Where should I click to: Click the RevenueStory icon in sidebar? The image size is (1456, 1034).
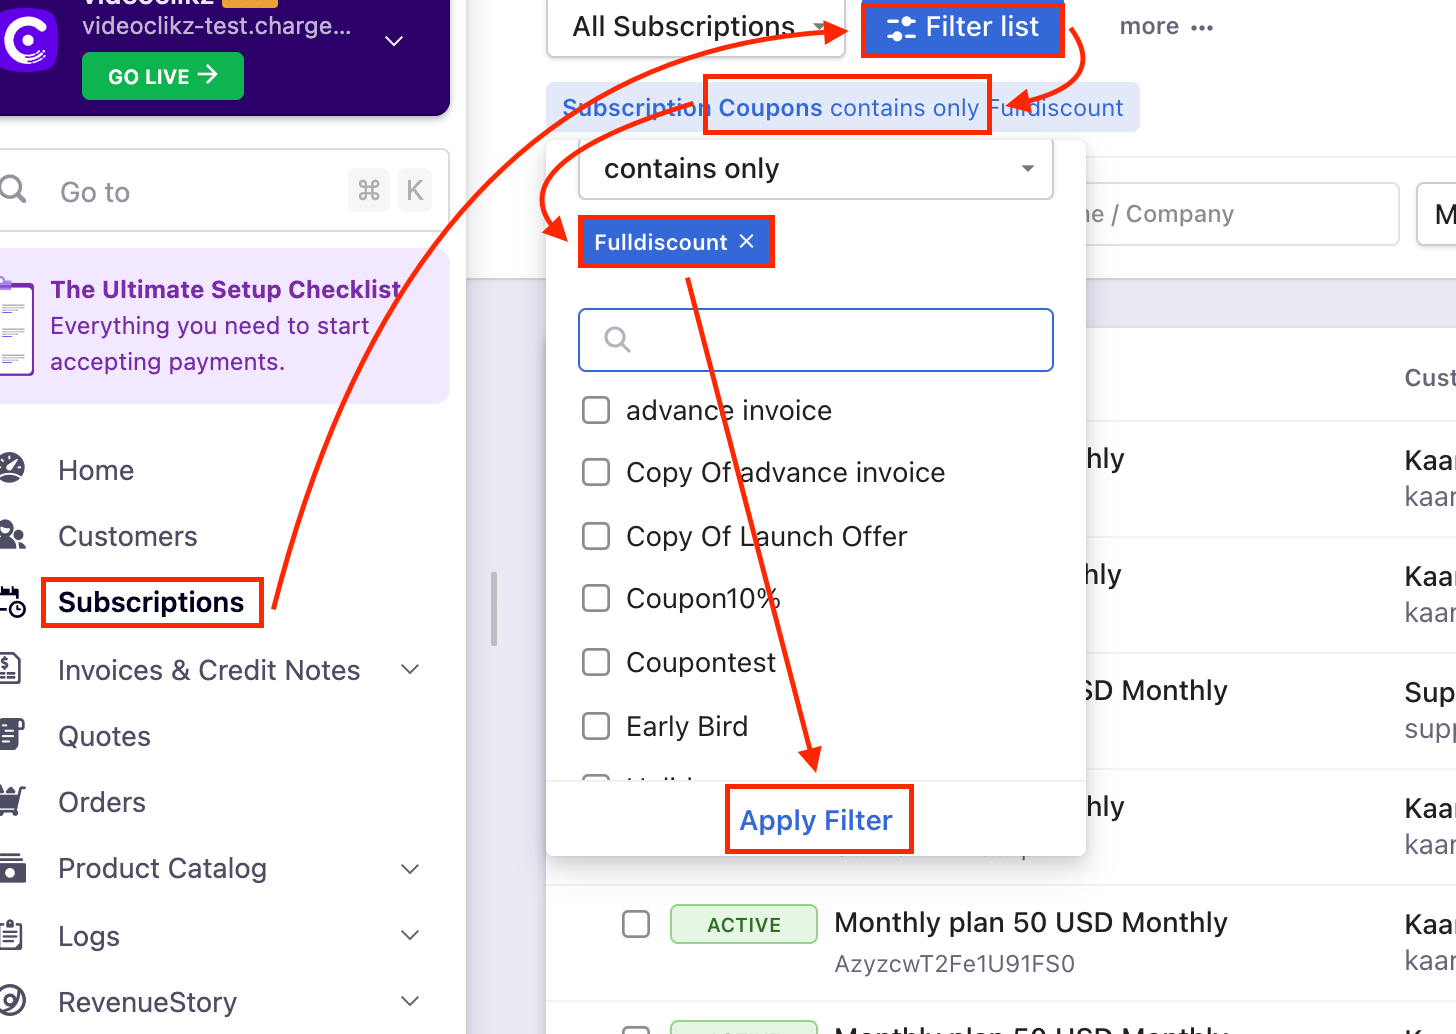coord(12,1000)
